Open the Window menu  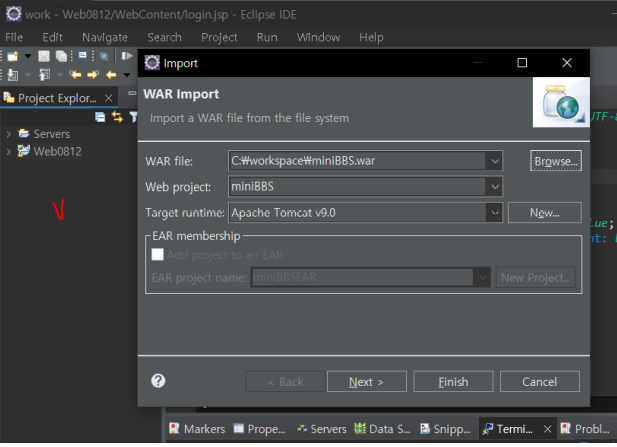pos(318,37)
